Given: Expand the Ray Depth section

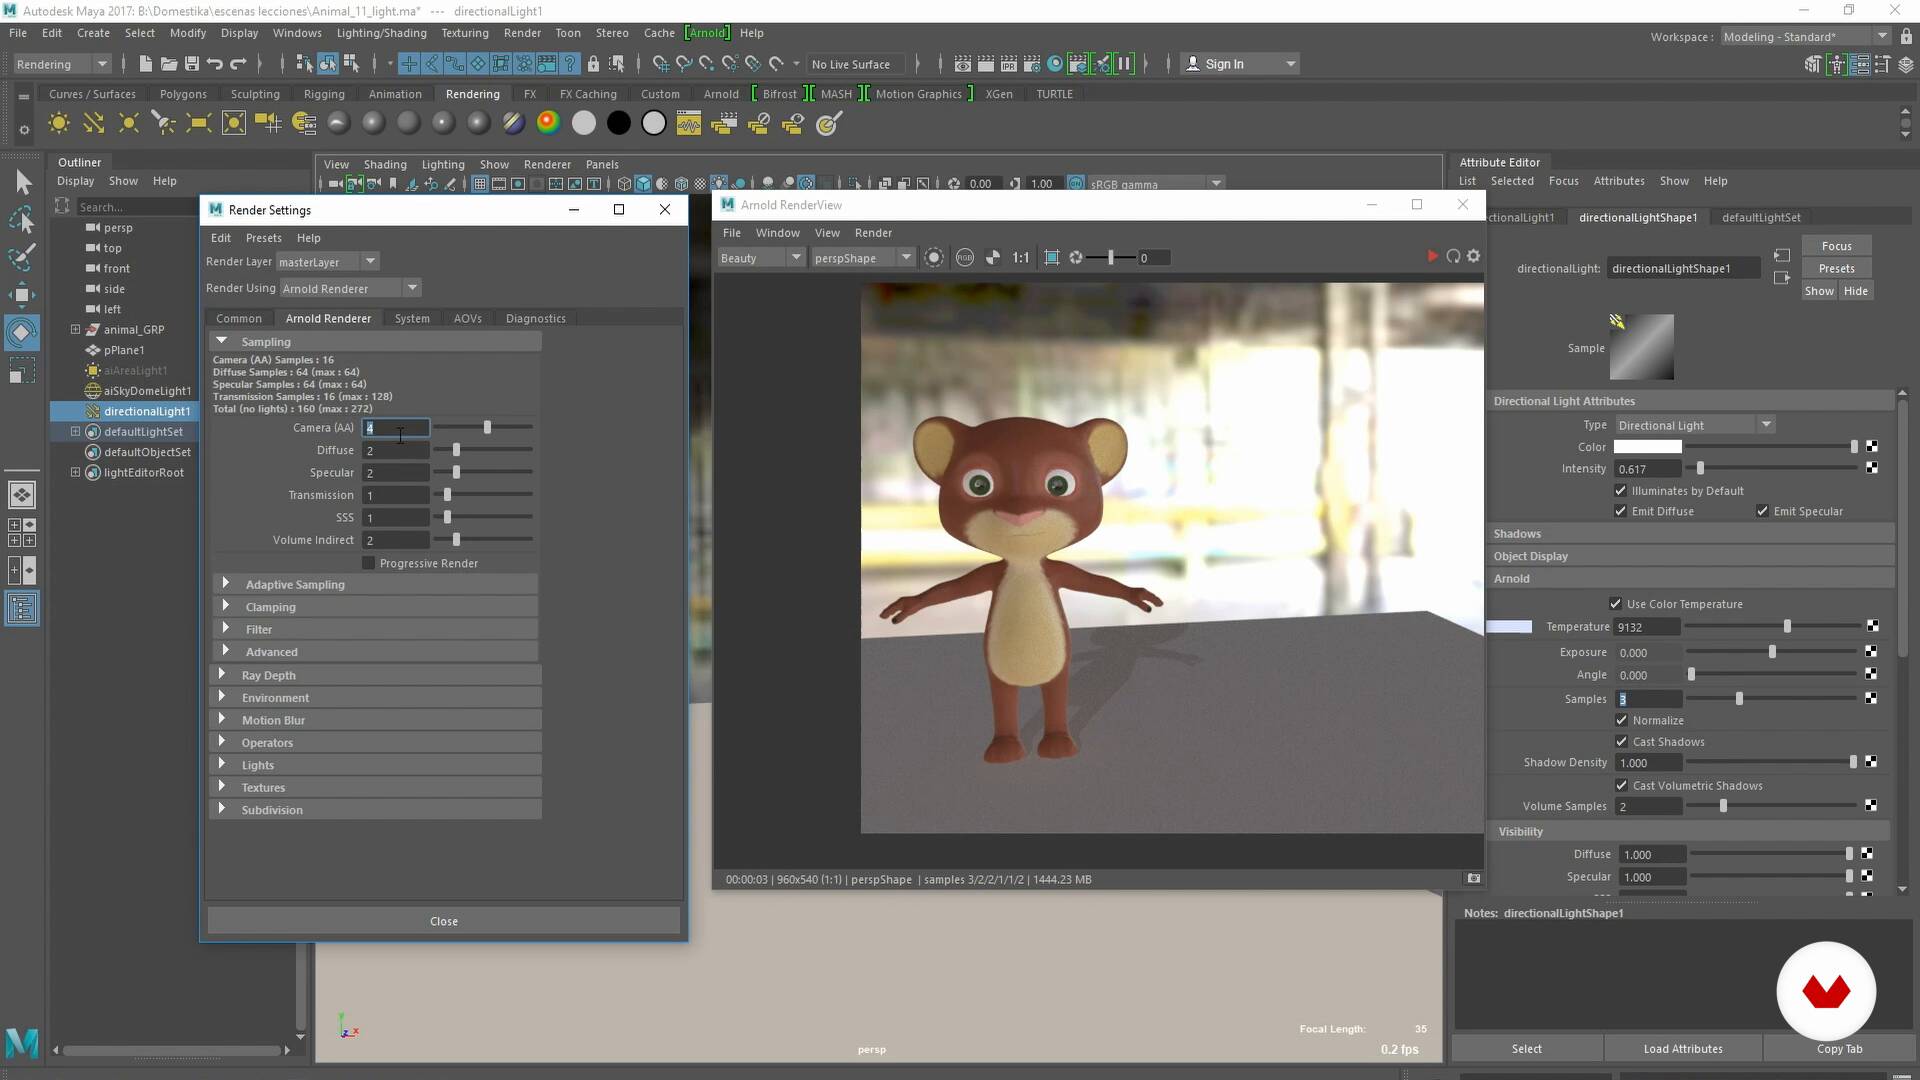Looking at the screenshot, I should click(221, 674).
